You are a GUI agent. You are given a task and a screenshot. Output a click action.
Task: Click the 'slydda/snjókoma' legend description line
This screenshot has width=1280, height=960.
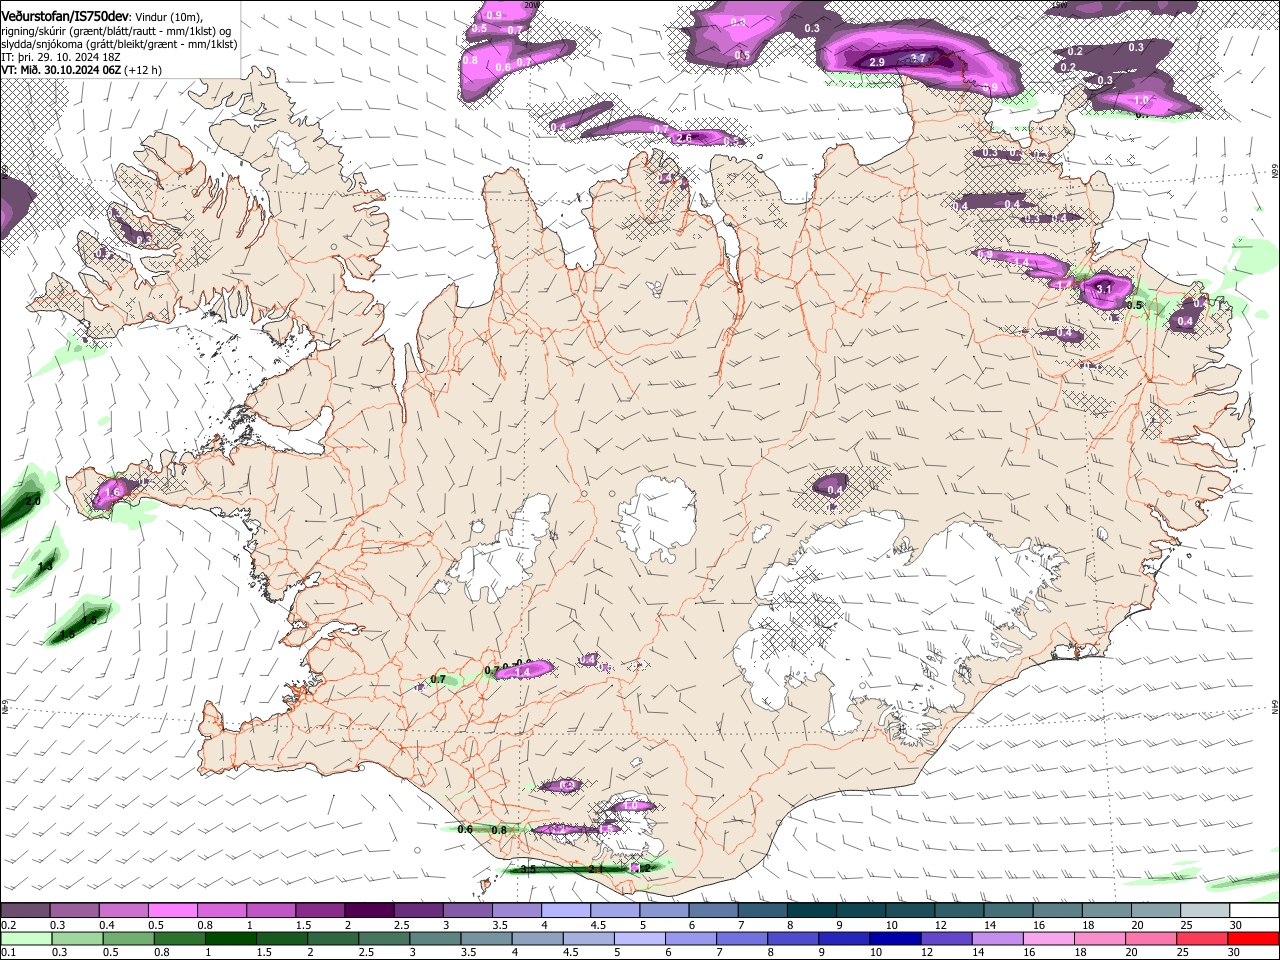click(119, 44)
